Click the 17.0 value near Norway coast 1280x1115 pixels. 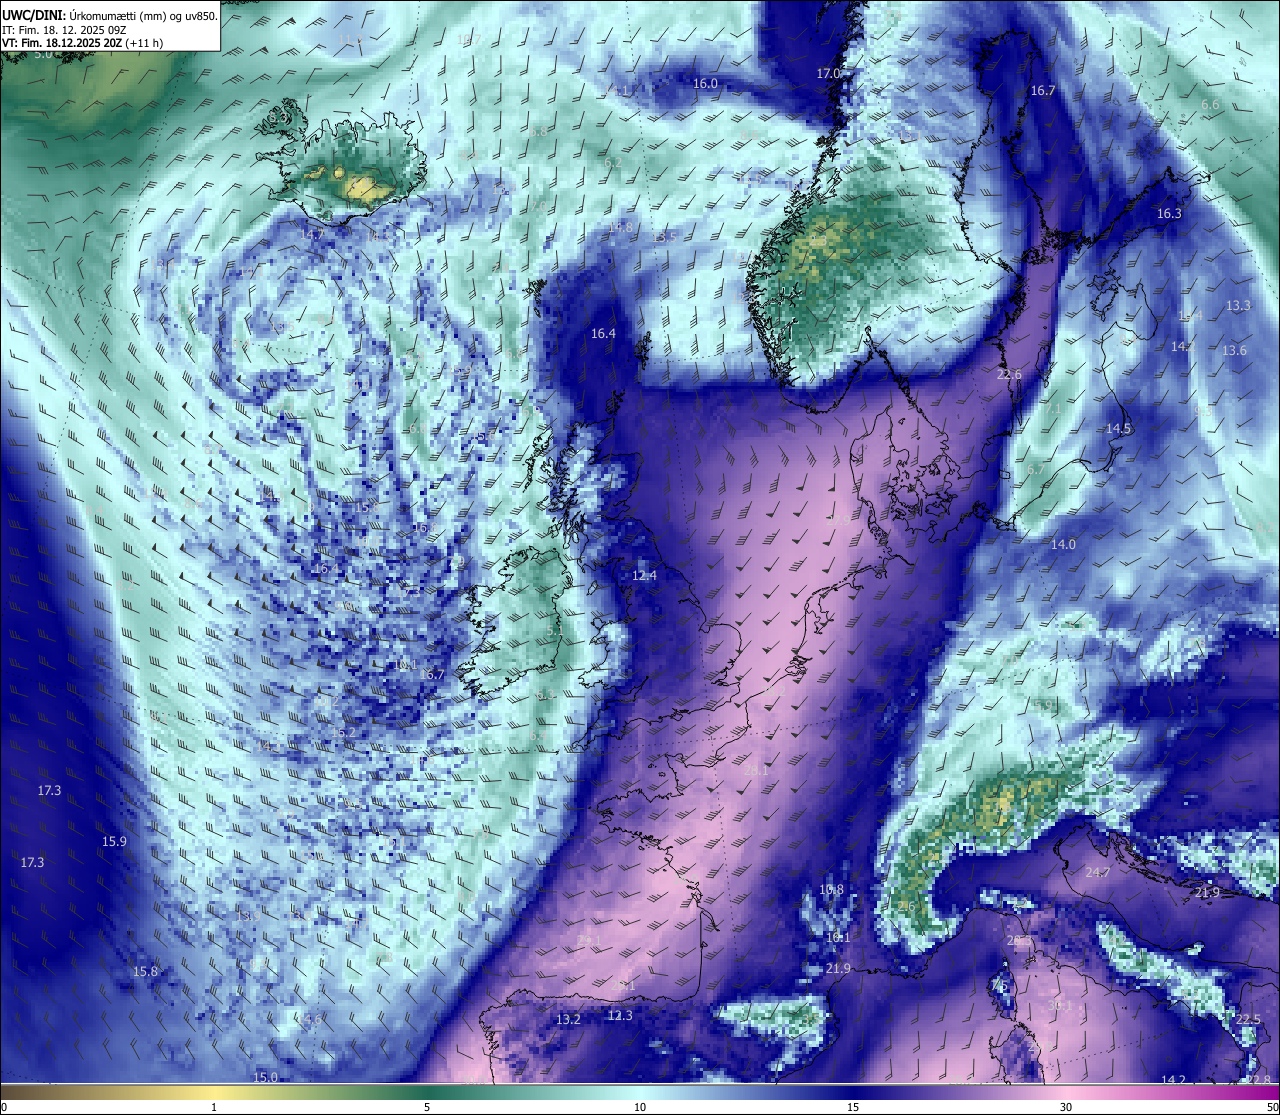(829, 74)
